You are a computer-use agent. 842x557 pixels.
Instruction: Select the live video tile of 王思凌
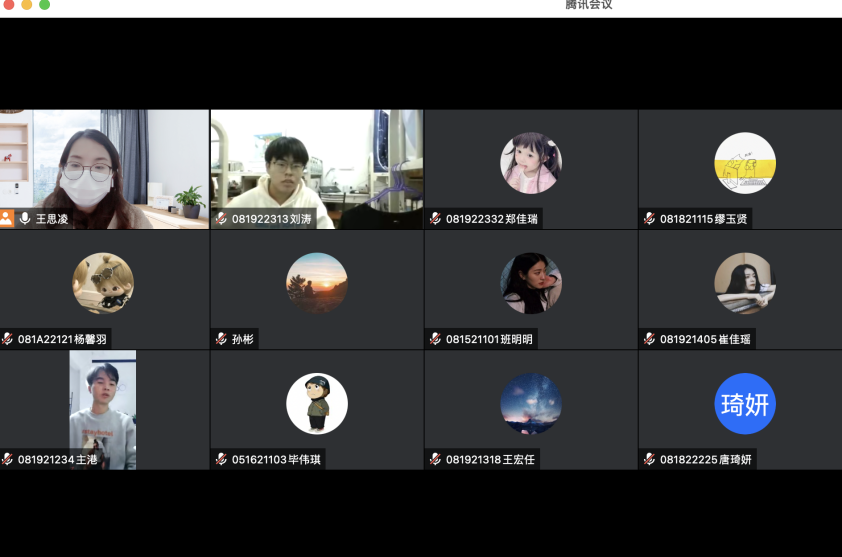pyautogui.click(x=104, y=160)
